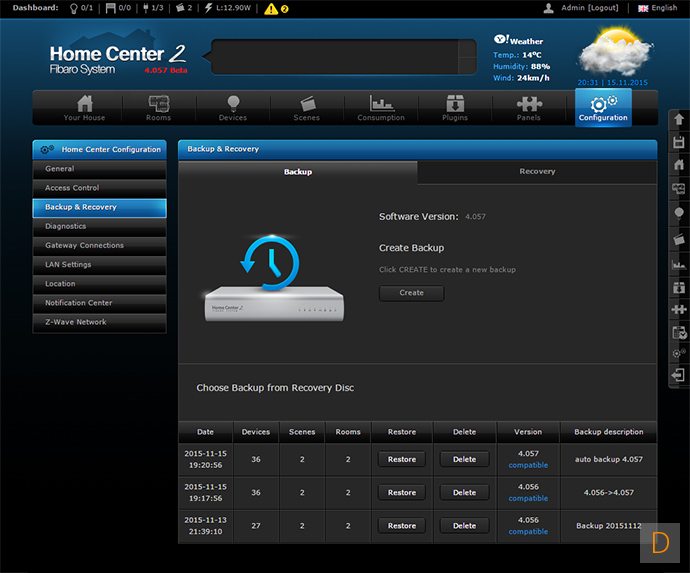Restore the 4.056->4.057 backup

point(402,493)
